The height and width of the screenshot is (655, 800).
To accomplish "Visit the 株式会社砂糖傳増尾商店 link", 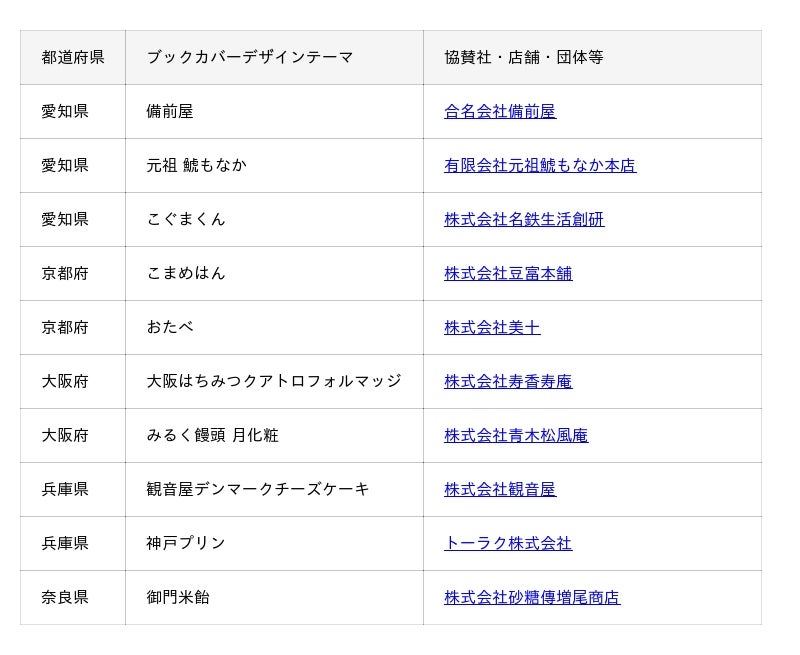I will click(532, 597).
